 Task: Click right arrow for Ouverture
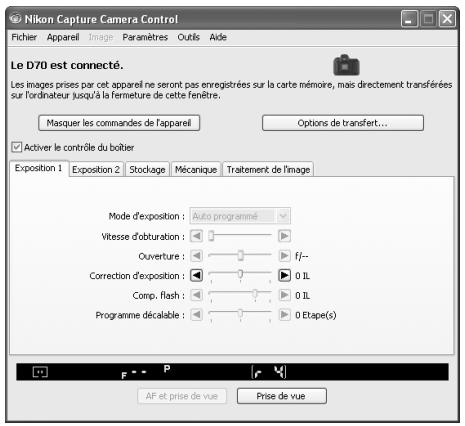click(284, 256)
